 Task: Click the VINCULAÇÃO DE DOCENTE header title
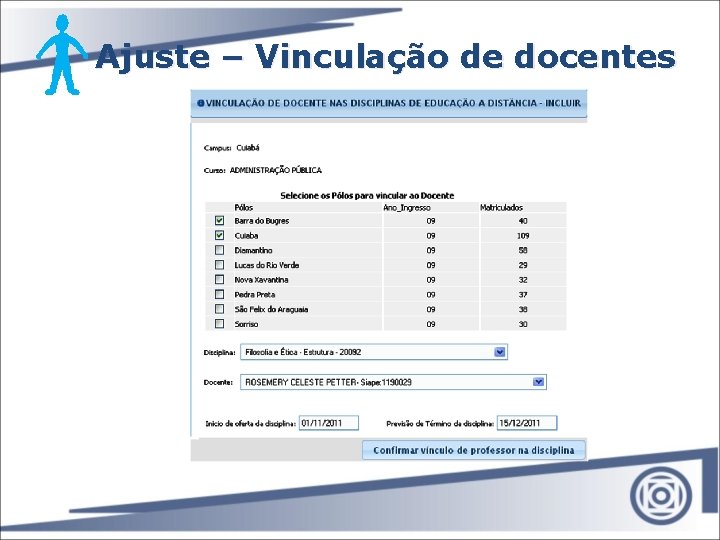393,103
